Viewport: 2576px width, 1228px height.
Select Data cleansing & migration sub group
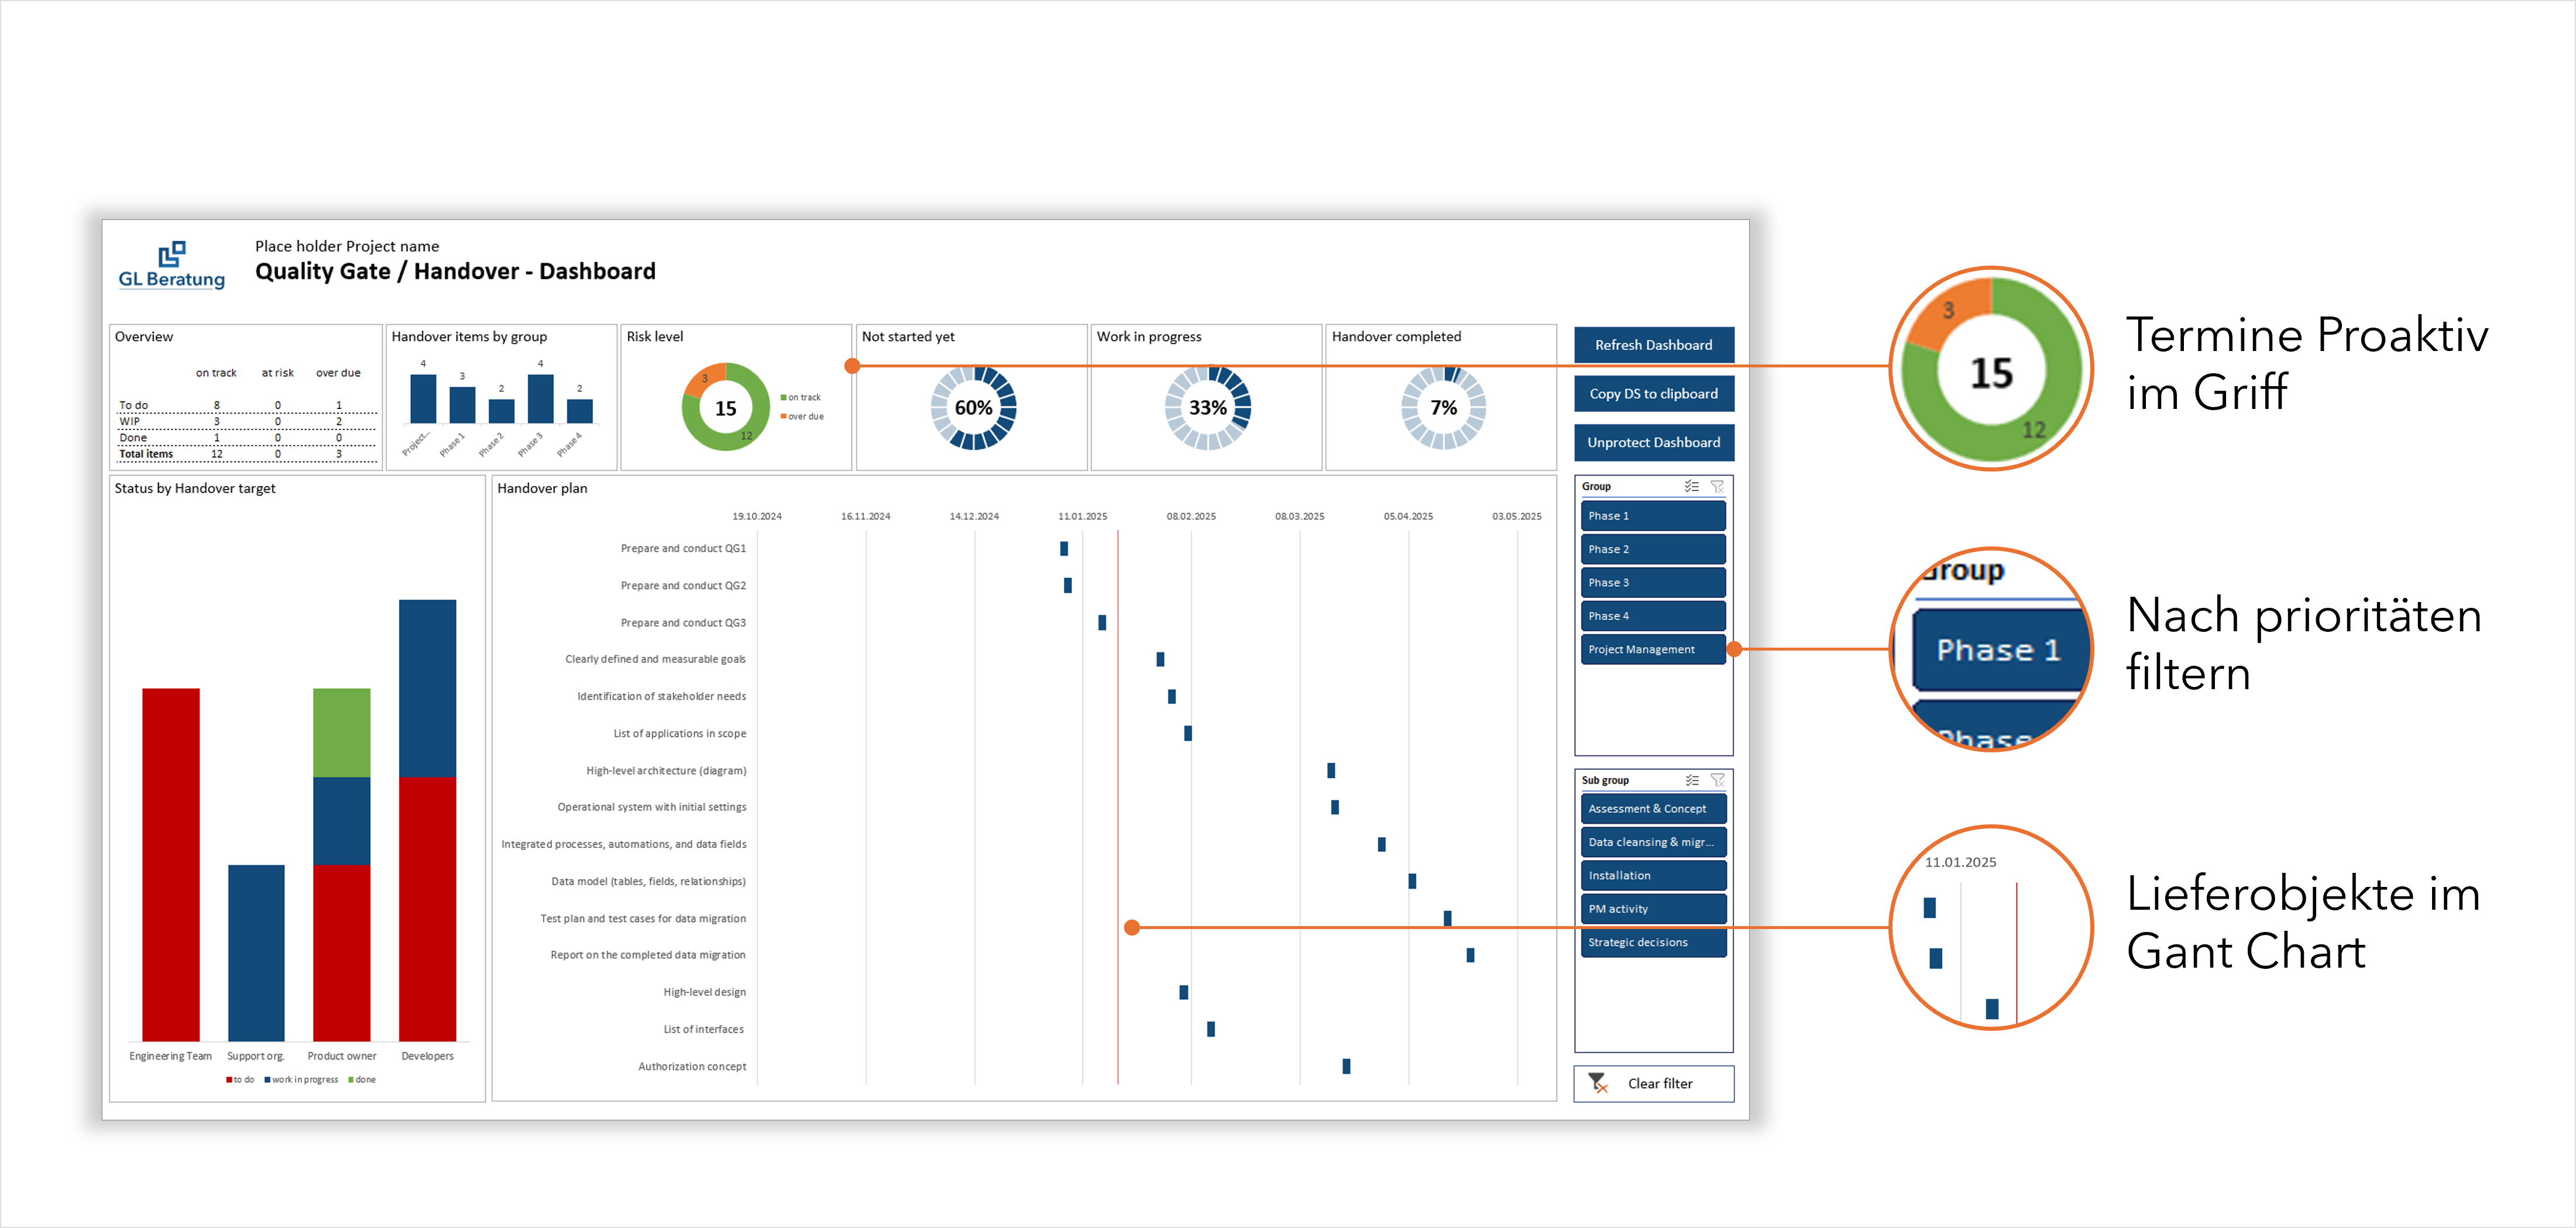click(x=1653, y=842)
